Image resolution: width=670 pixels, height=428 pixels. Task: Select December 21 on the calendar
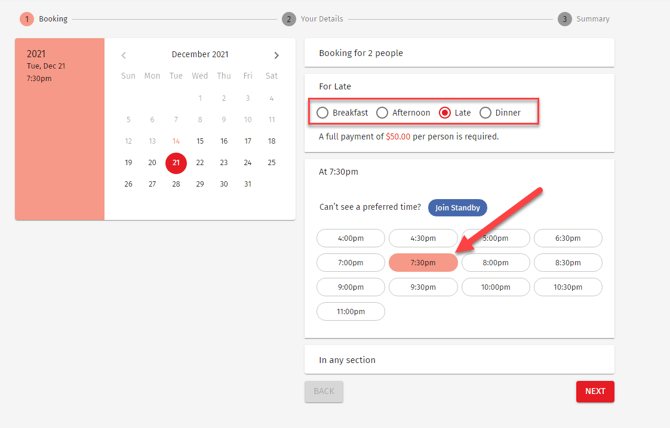click(176, 162)
